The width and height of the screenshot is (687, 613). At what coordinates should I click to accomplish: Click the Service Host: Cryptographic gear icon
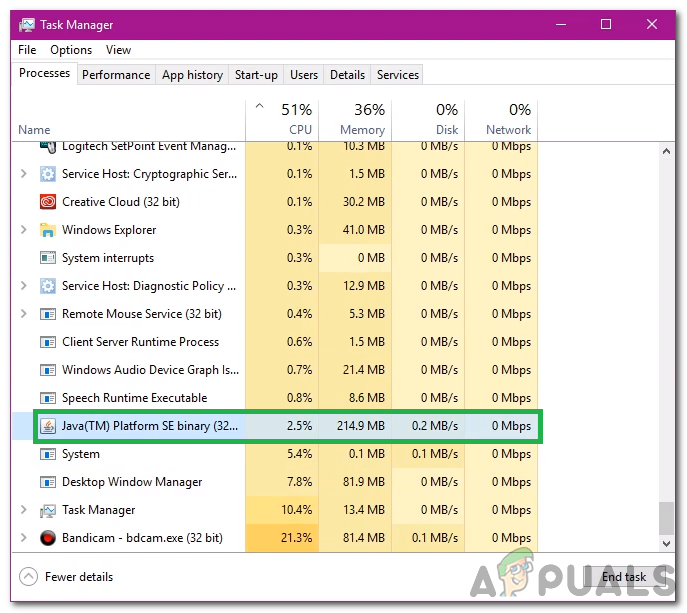[x=48, y=174]
